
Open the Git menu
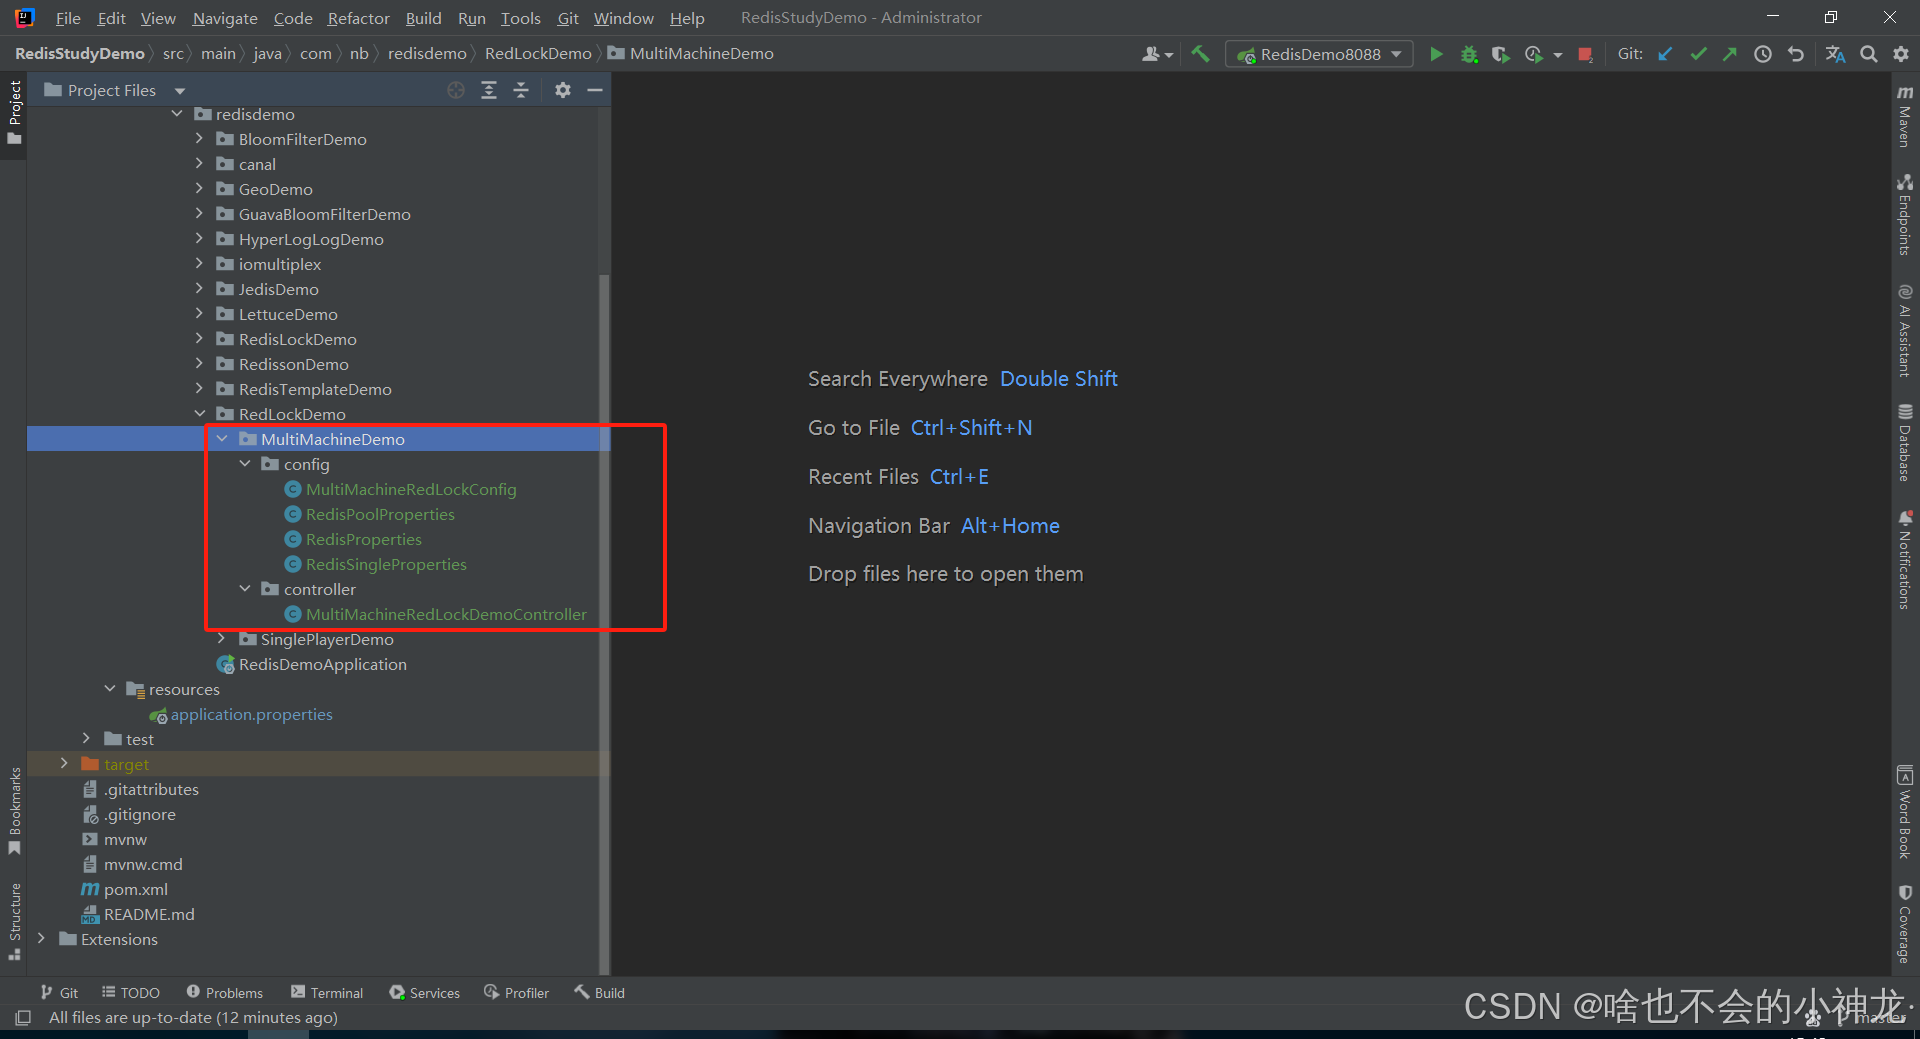pyautogui.click(x=567, y=18)
